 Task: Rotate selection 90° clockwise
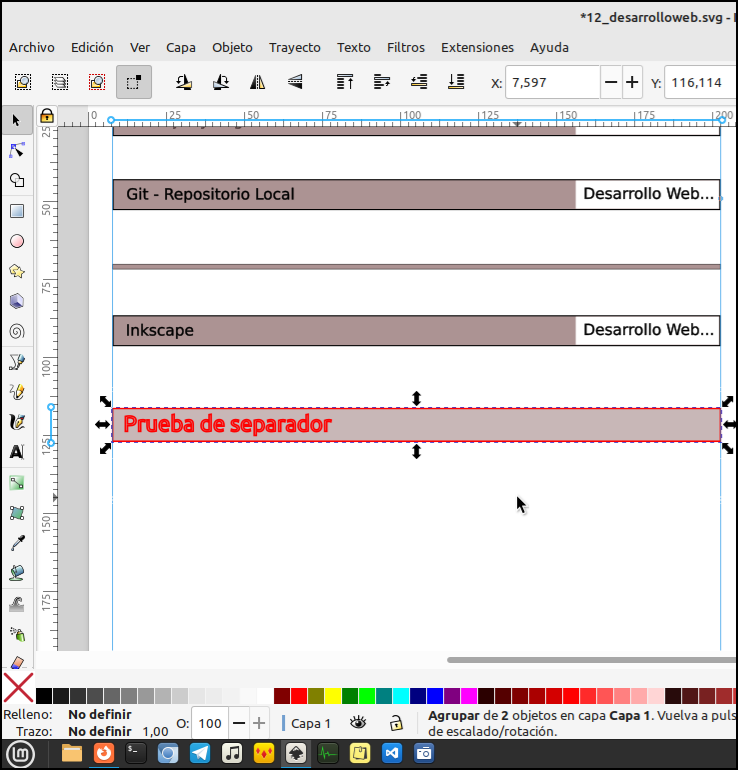220,82
